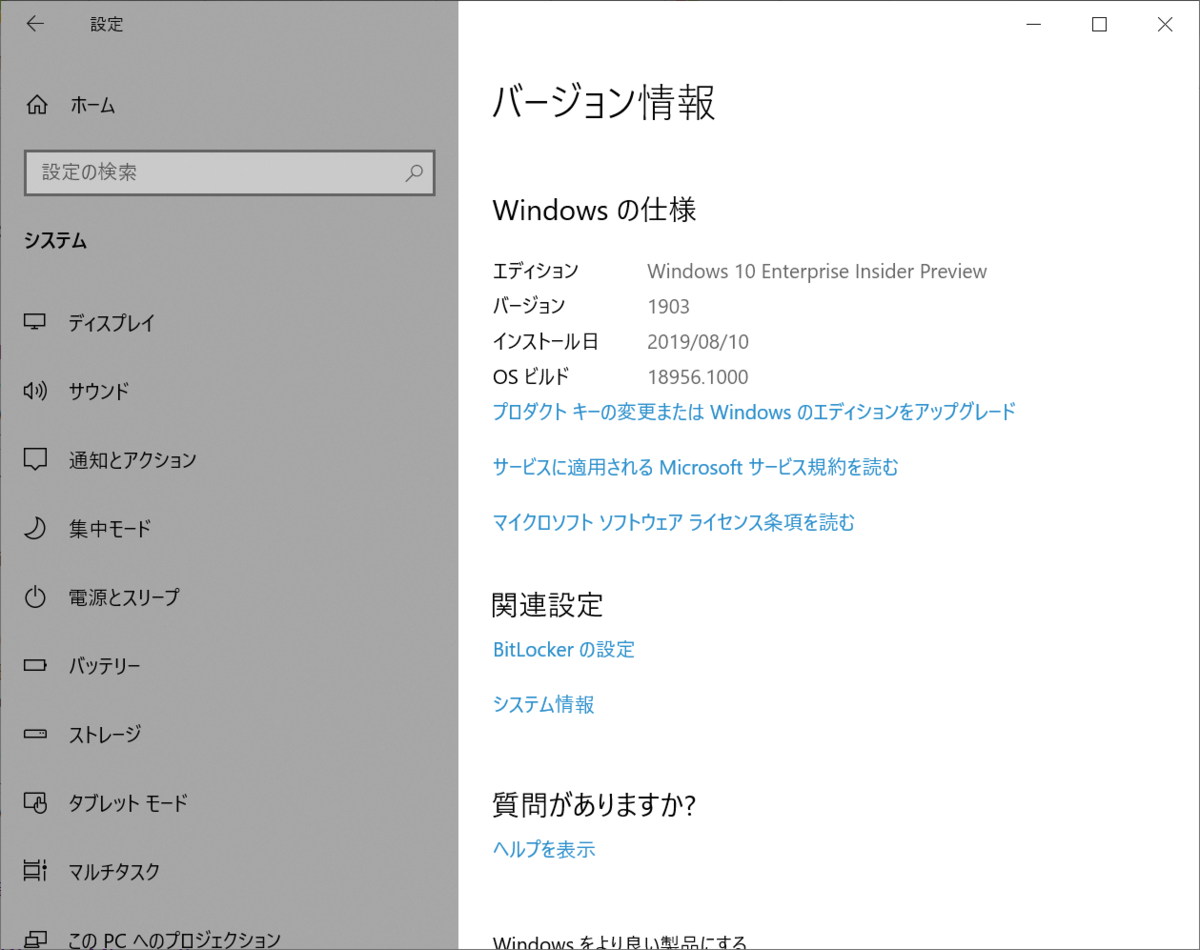Click the 通知とアクション message icon
The height and width of the screenshot is (950, 1200).
click(x=36, y=460)
